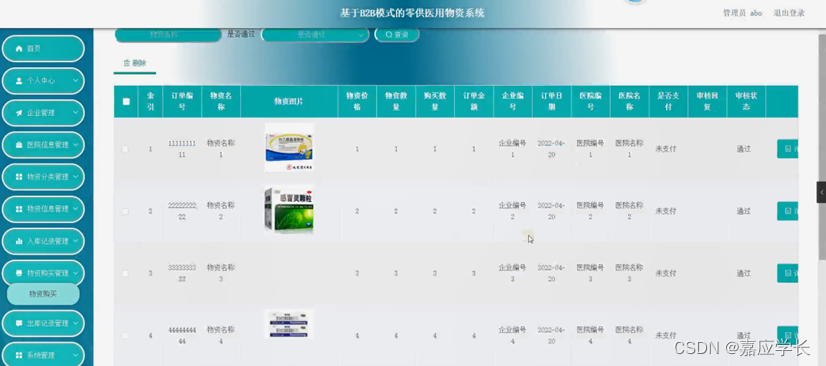Screen dimensions: 826x366
Task: Expand the 物资信息管理 menu chevron
Action: coord(75,209)
